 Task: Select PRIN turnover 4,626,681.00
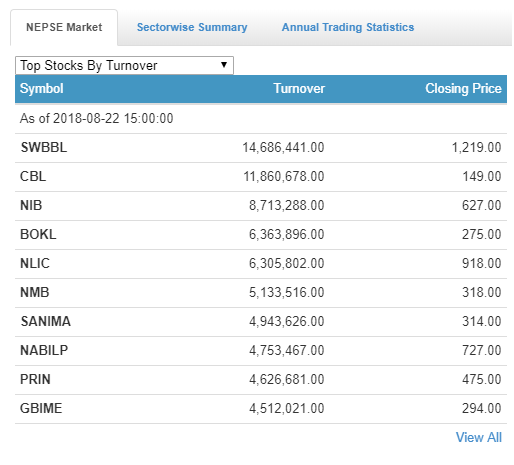287,379
